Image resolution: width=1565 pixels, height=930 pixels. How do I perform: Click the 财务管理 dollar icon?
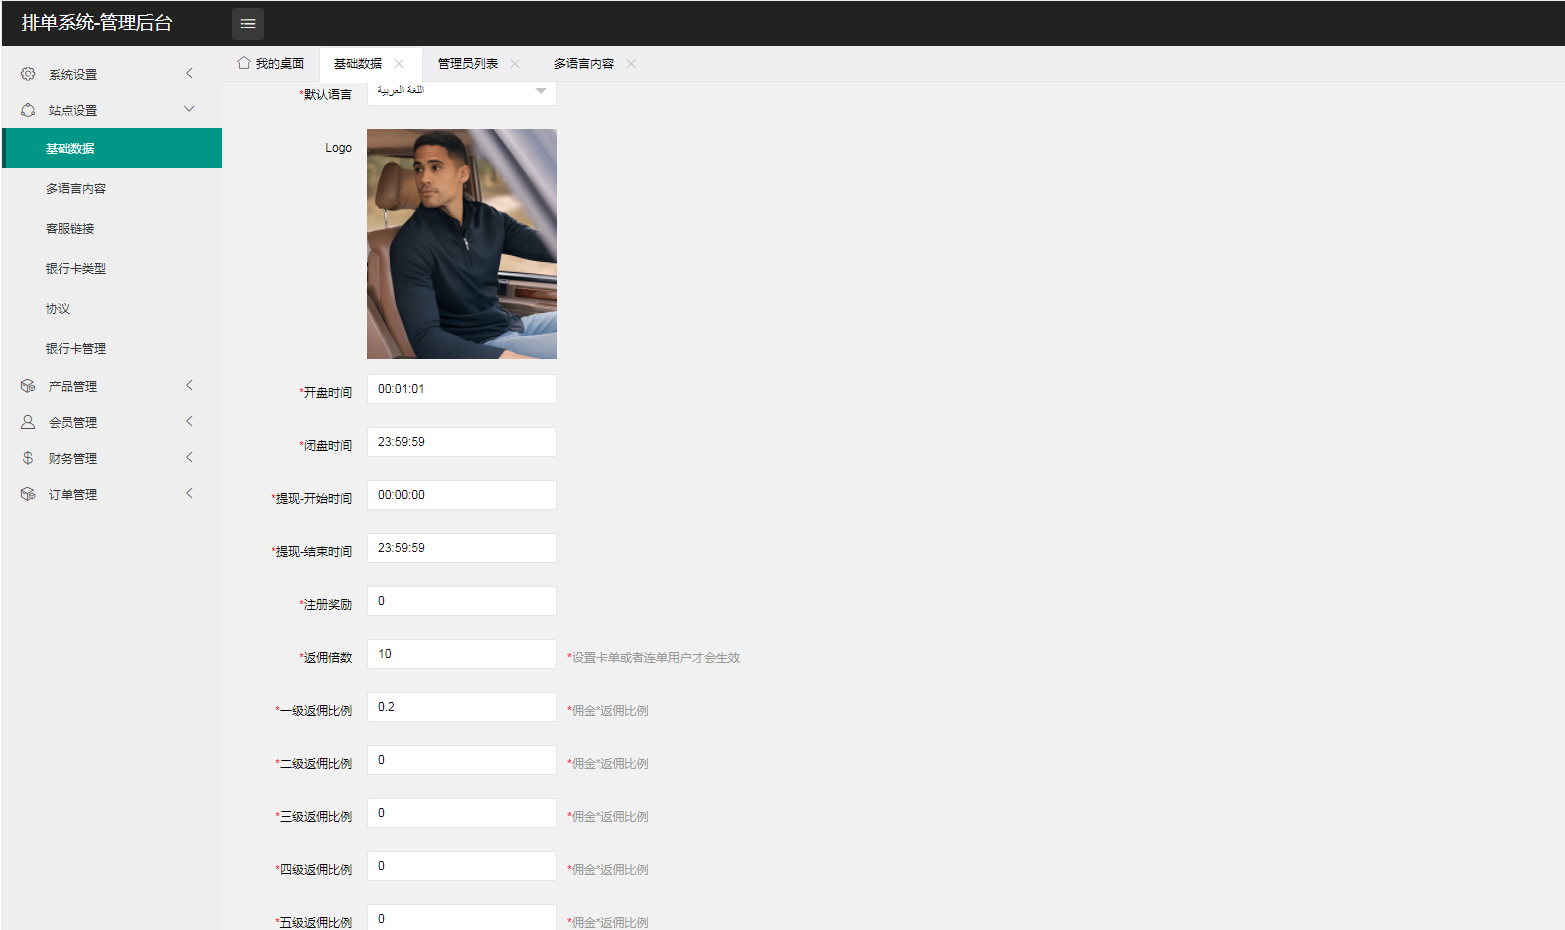(x=28, y=458)
